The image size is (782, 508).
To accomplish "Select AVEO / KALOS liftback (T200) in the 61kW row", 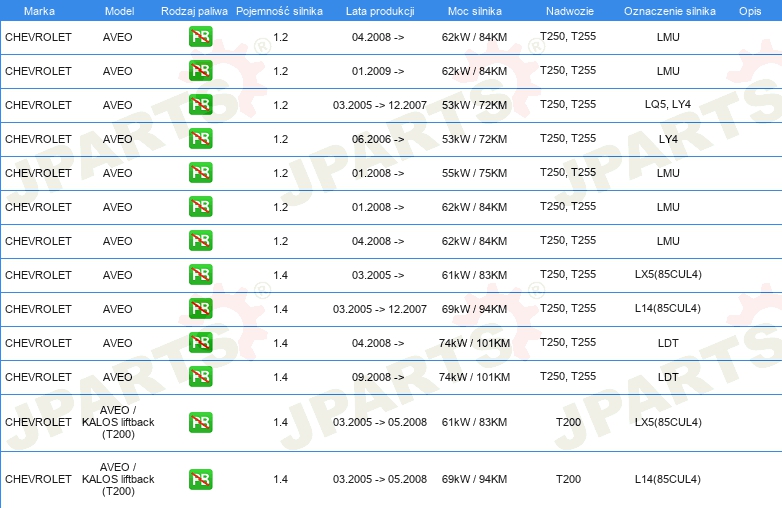I will pos(118,422).
